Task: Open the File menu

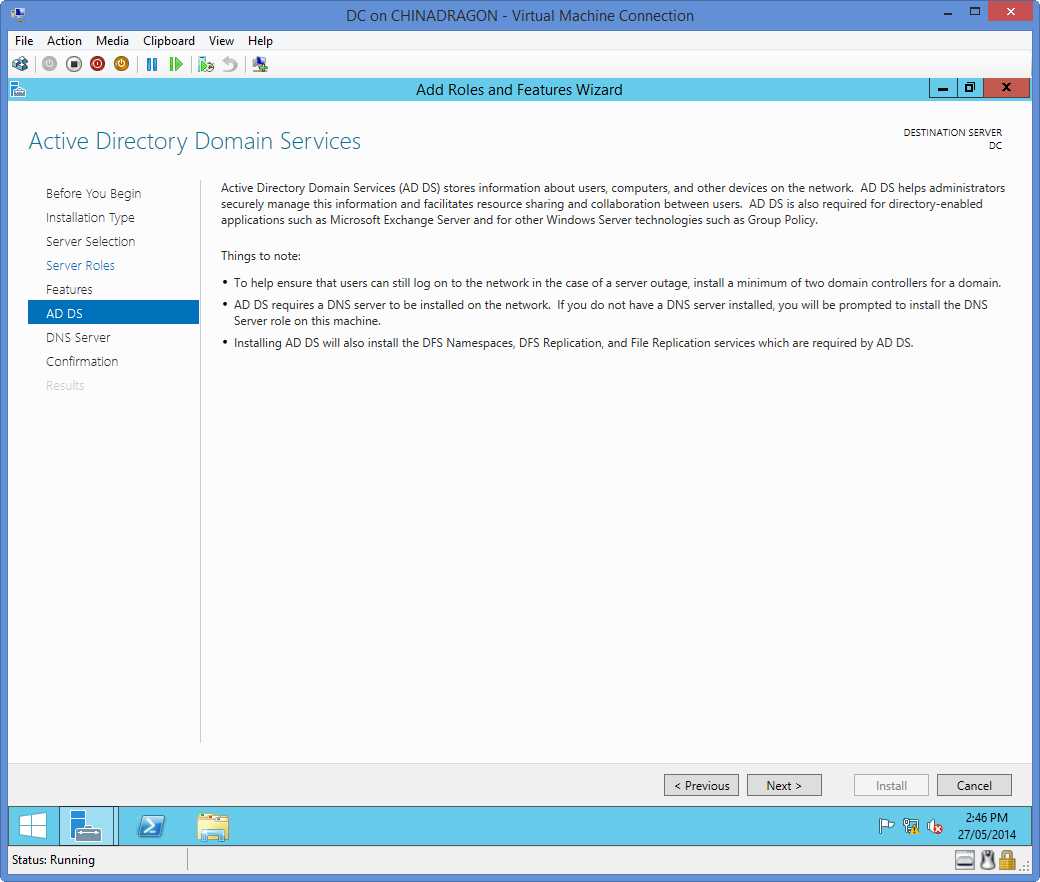Action: [x=24, y=40]
